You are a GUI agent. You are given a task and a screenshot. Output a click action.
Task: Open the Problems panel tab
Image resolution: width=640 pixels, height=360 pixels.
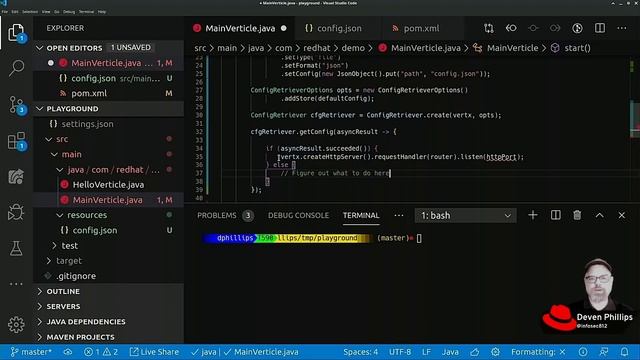click(x=224, y=215)
